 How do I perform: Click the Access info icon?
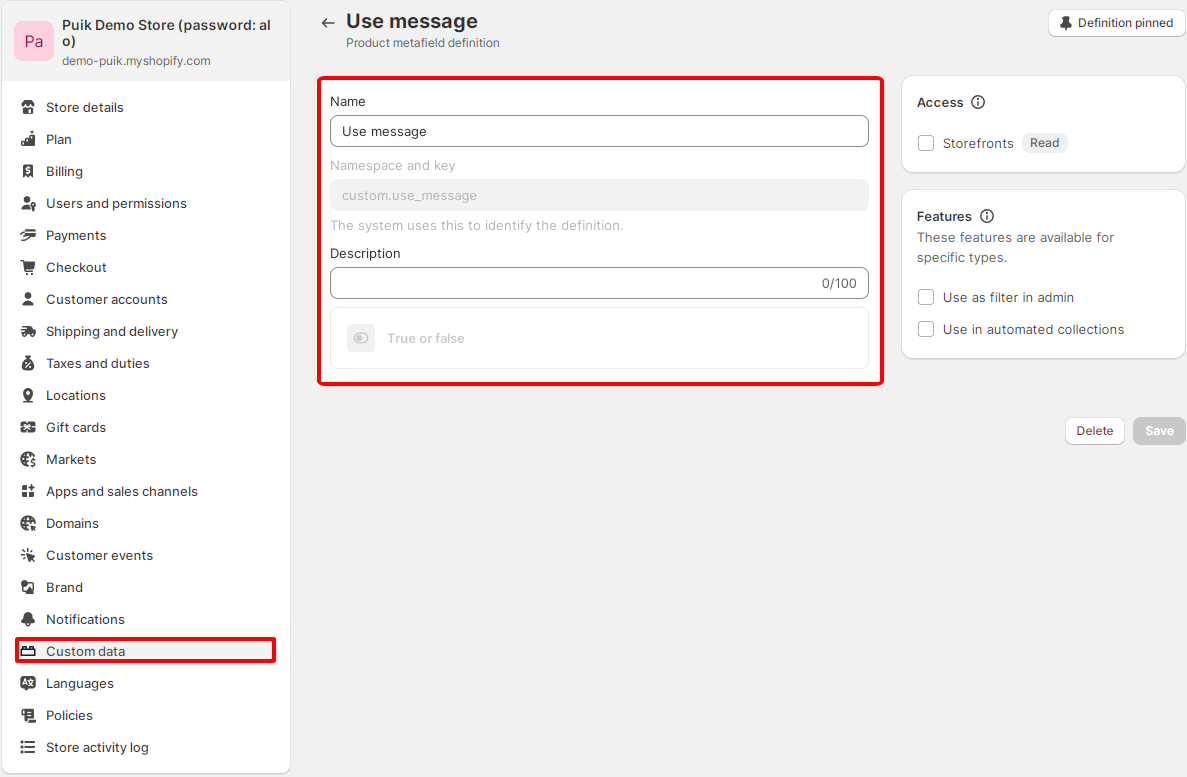click(978, 102)
